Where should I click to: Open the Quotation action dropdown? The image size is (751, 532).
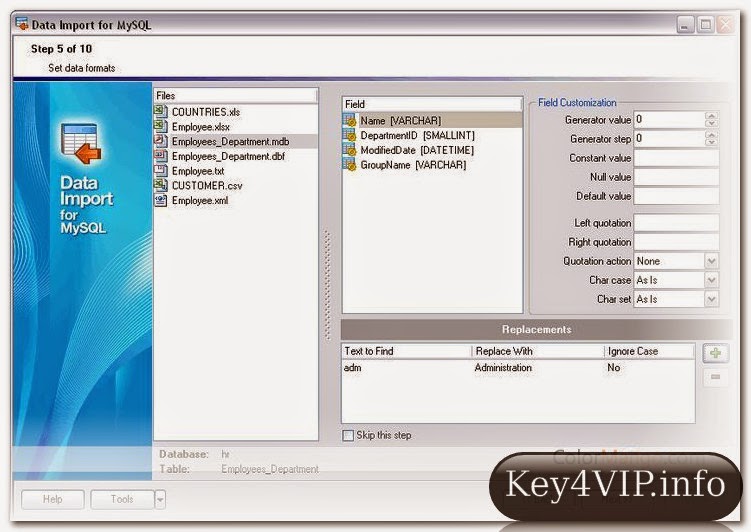(x=711, y=261)
